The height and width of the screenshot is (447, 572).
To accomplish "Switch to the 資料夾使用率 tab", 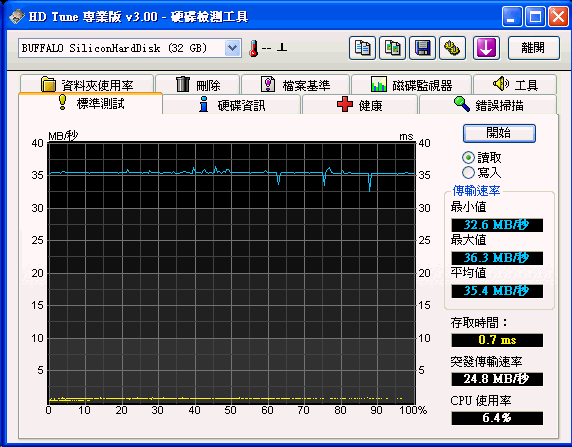I will (x=87, y=84).
